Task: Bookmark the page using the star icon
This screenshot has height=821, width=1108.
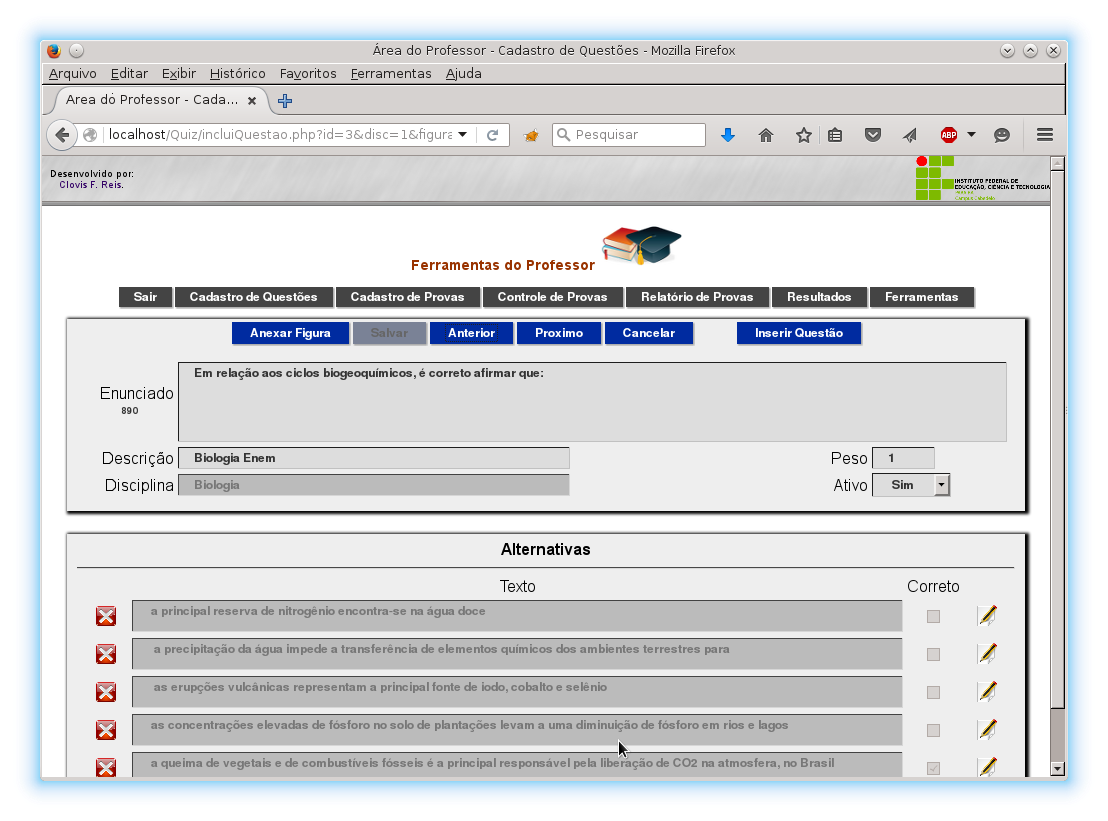Action: [x=803, y=133]
